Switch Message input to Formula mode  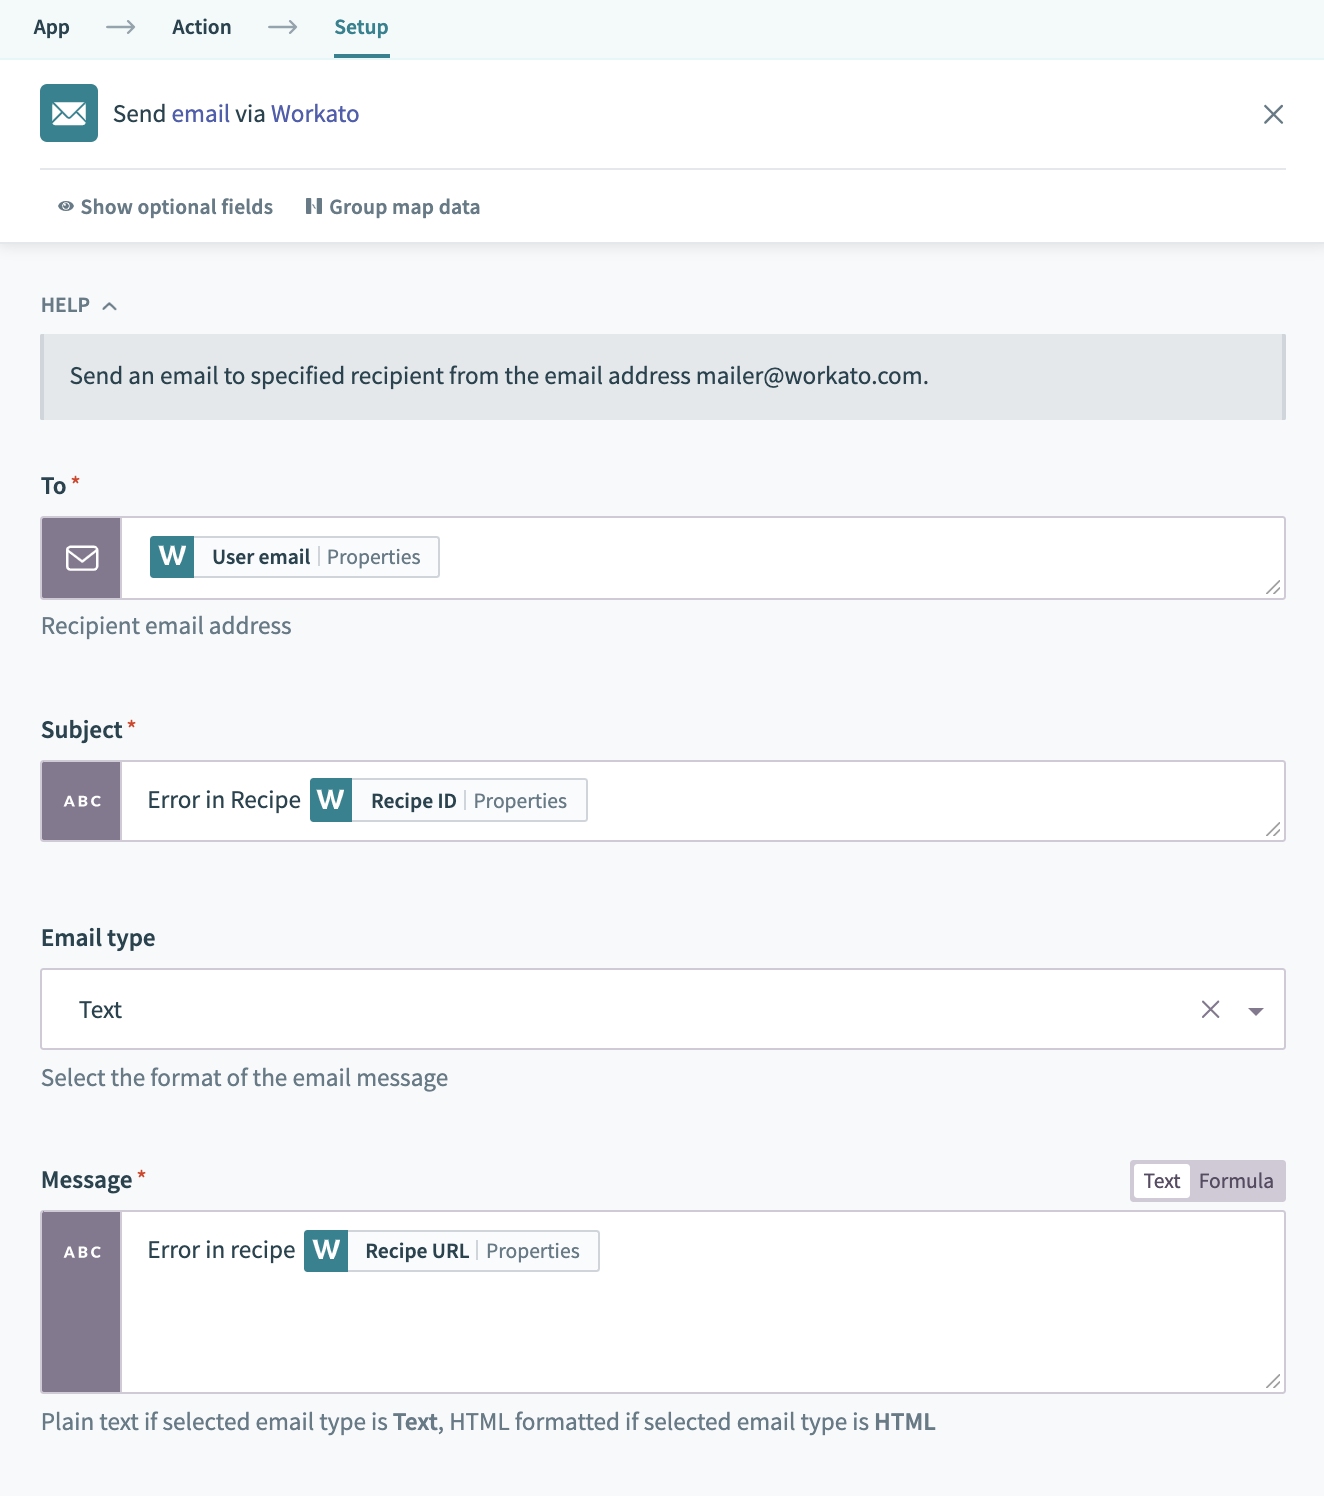click(x=1235, y=1181)
